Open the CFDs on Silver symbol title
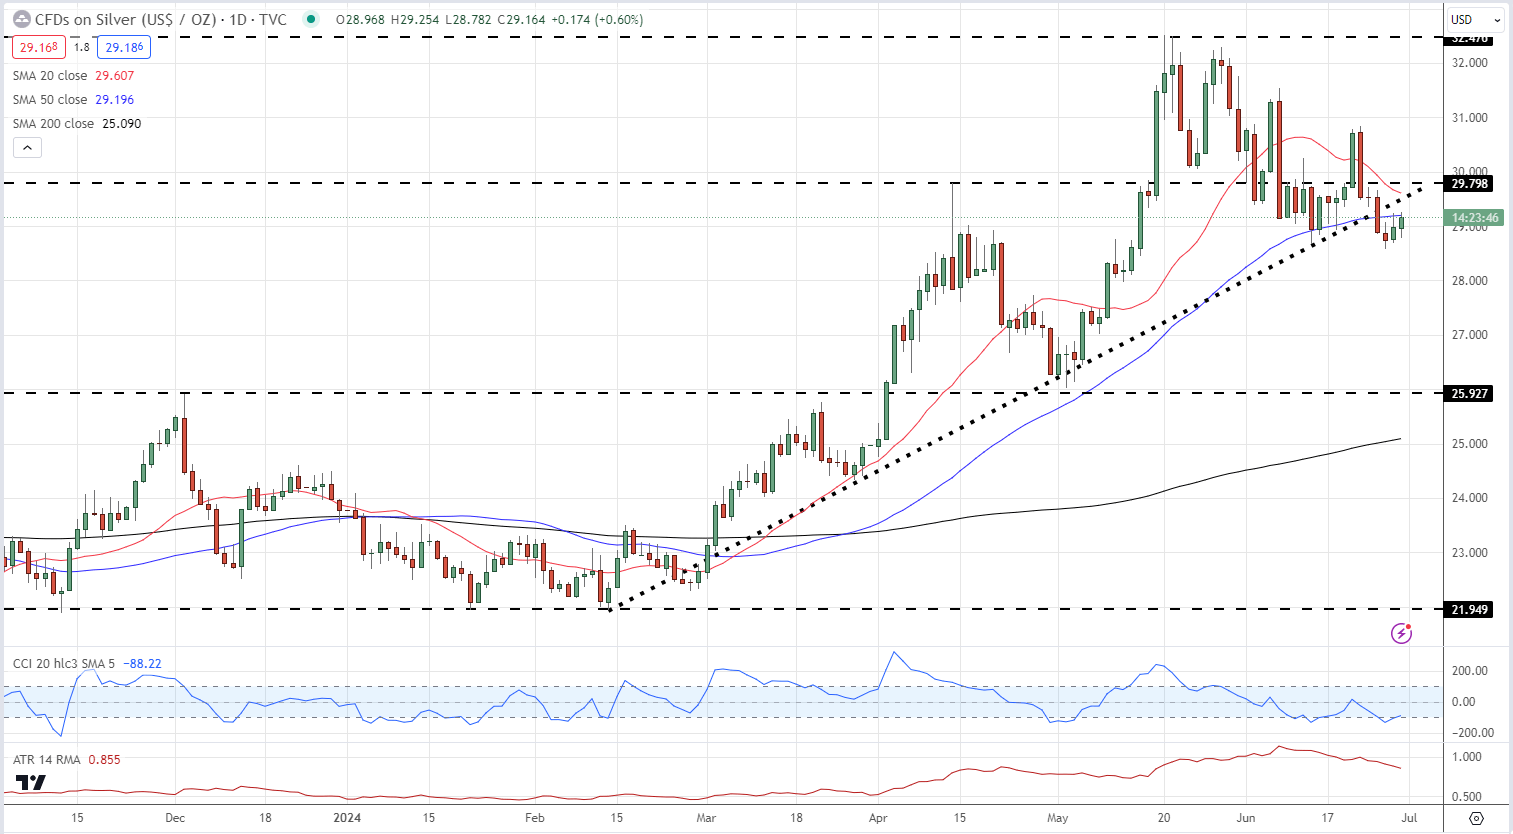Screen dimensions: 1513x834 (161, 19)
